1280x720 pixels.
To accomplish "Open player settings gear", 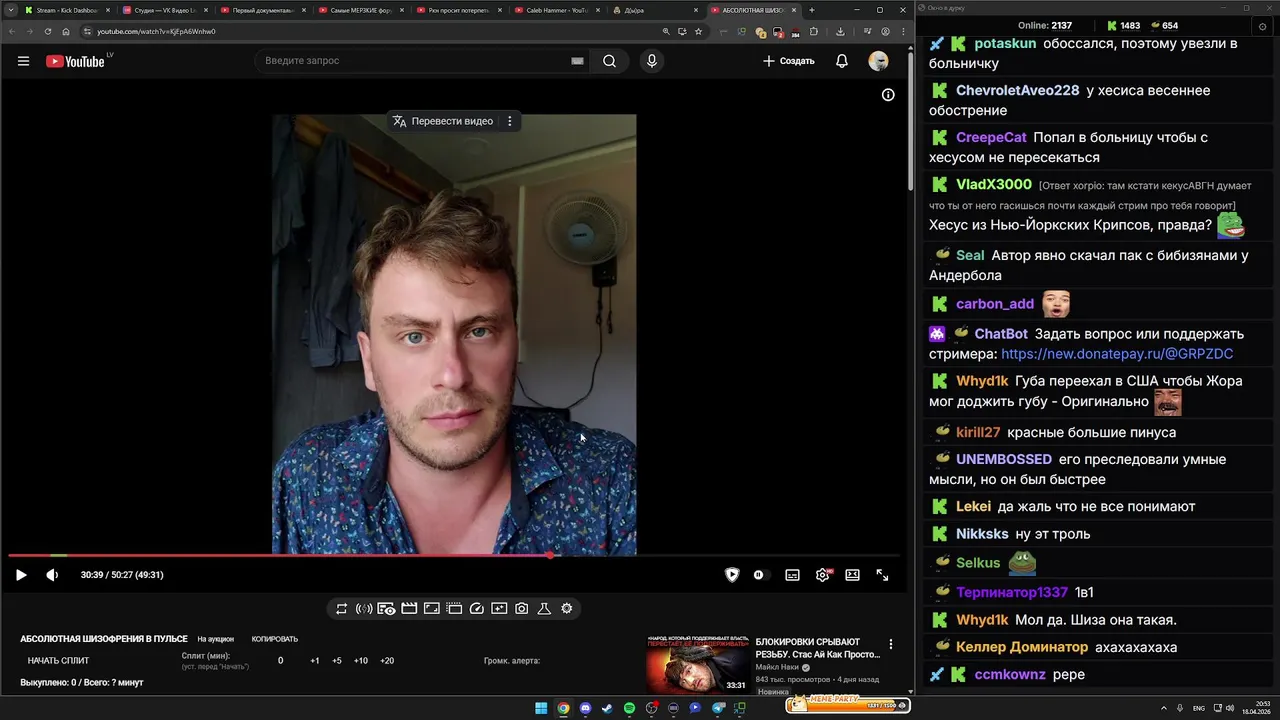I will tap(823, 575).
